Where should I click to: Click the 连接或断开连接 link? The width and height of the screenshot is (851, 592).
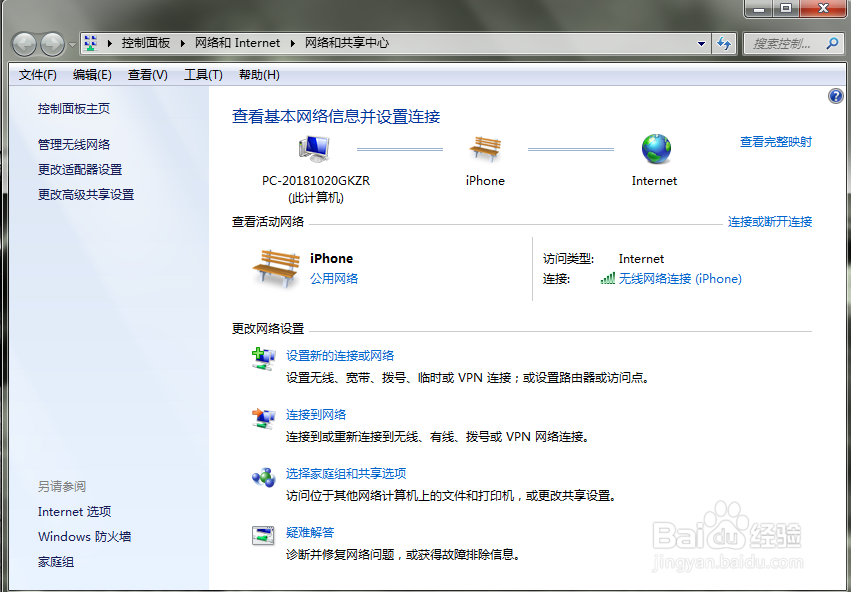tap(770, 221)
